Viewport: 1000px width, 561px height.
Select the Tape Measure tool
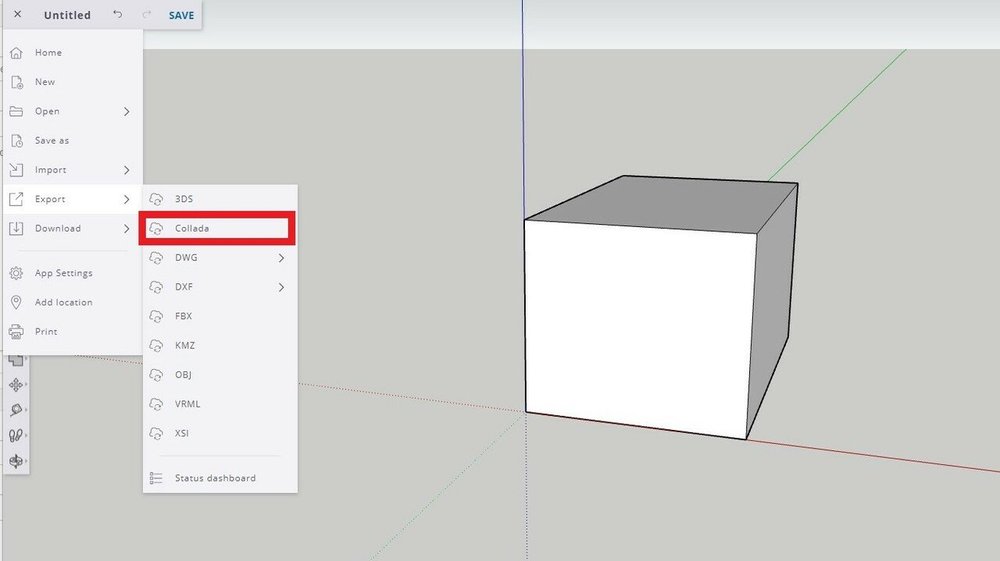click(x=16, y=410)
